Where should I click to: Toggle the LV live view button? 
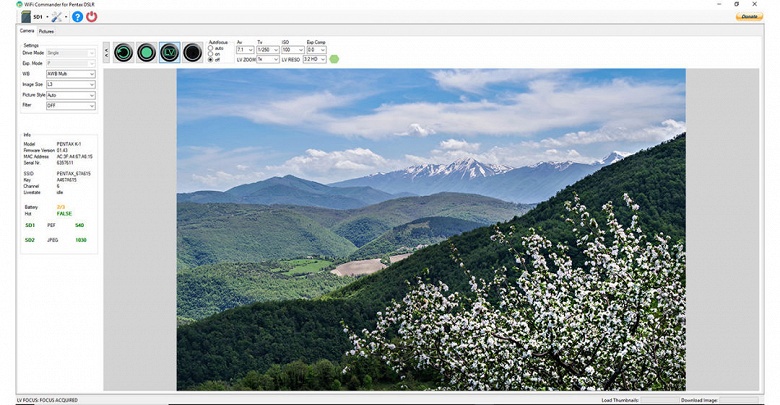click(x=170, y=52)
